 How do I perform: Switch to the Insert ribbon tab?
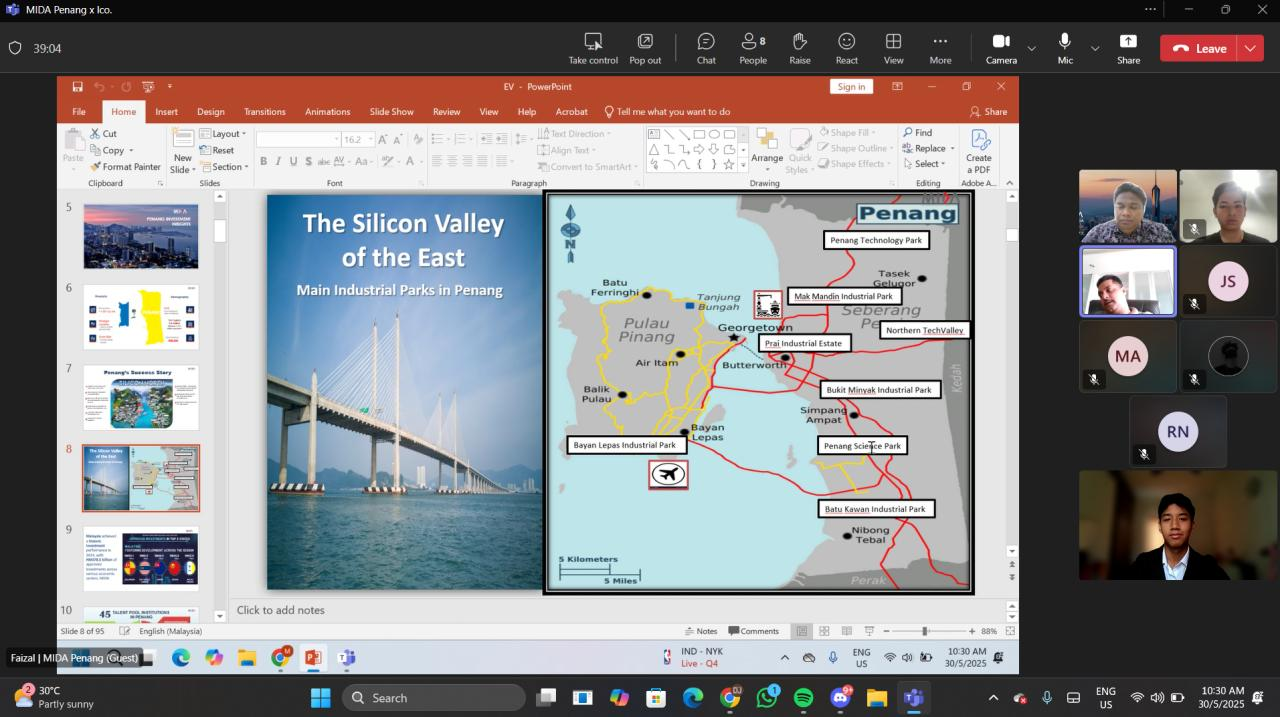pyautogui.click(x=166, y=112)
